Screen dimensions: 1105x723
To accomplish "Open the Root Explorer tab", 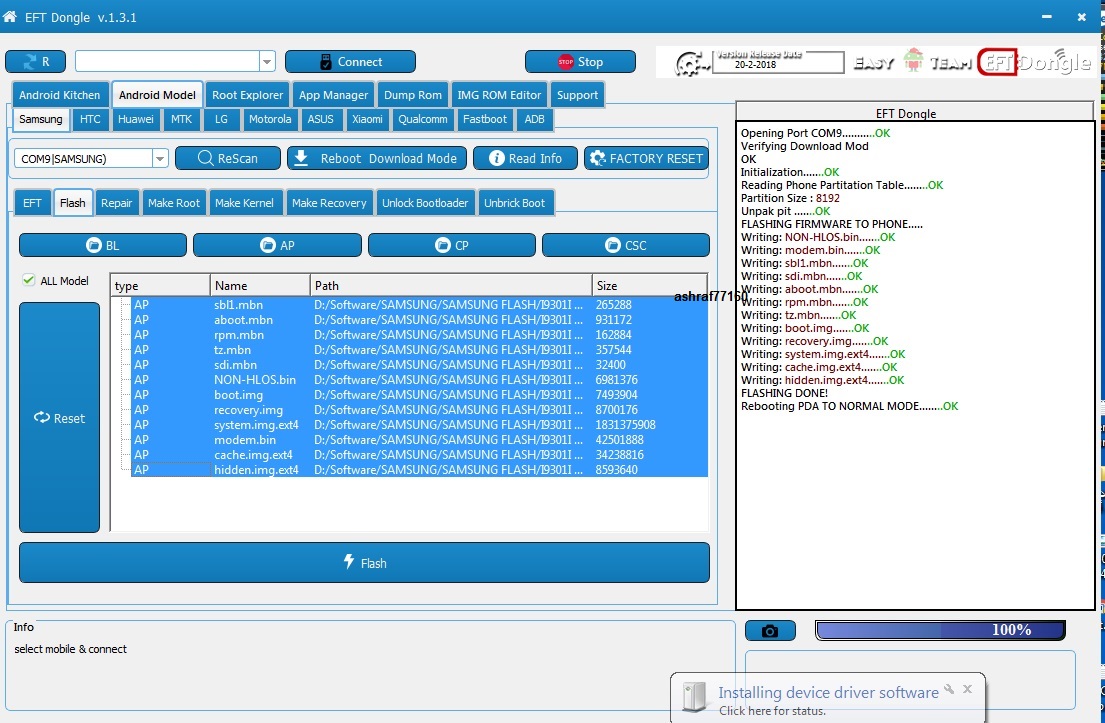I will (247, 95).
